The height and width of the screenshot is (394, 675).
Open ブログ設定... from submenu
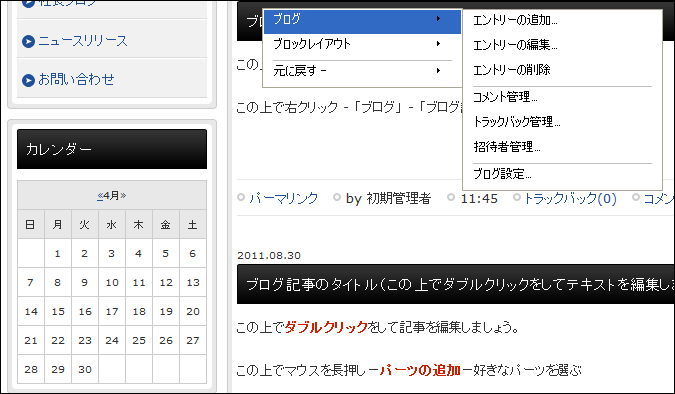[x=502, y=174]
